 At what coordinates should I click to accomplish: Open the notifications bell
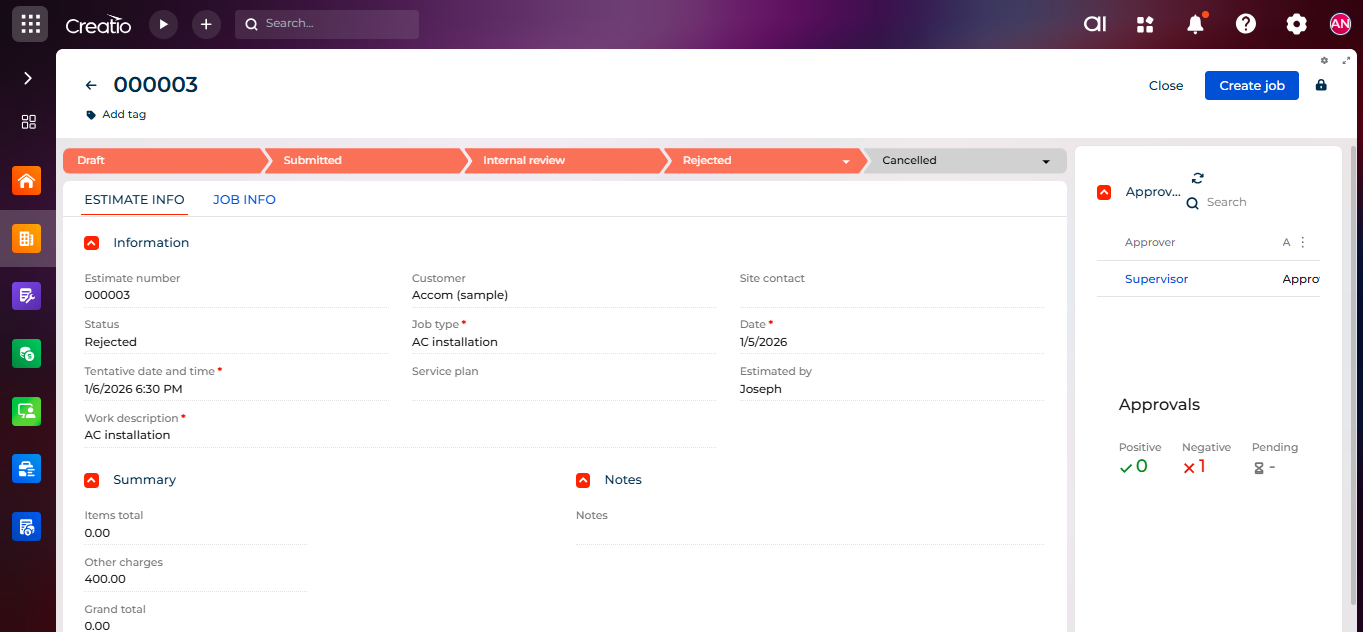[1195, 25]
